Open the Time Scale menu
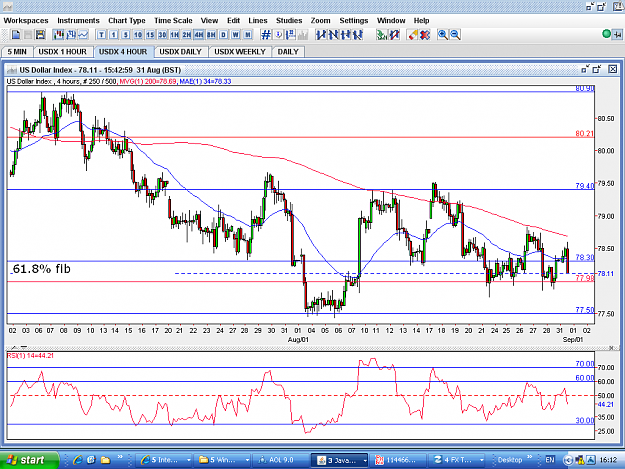The width and height of the screenshot is (625, 469). (x=173, y=21)
